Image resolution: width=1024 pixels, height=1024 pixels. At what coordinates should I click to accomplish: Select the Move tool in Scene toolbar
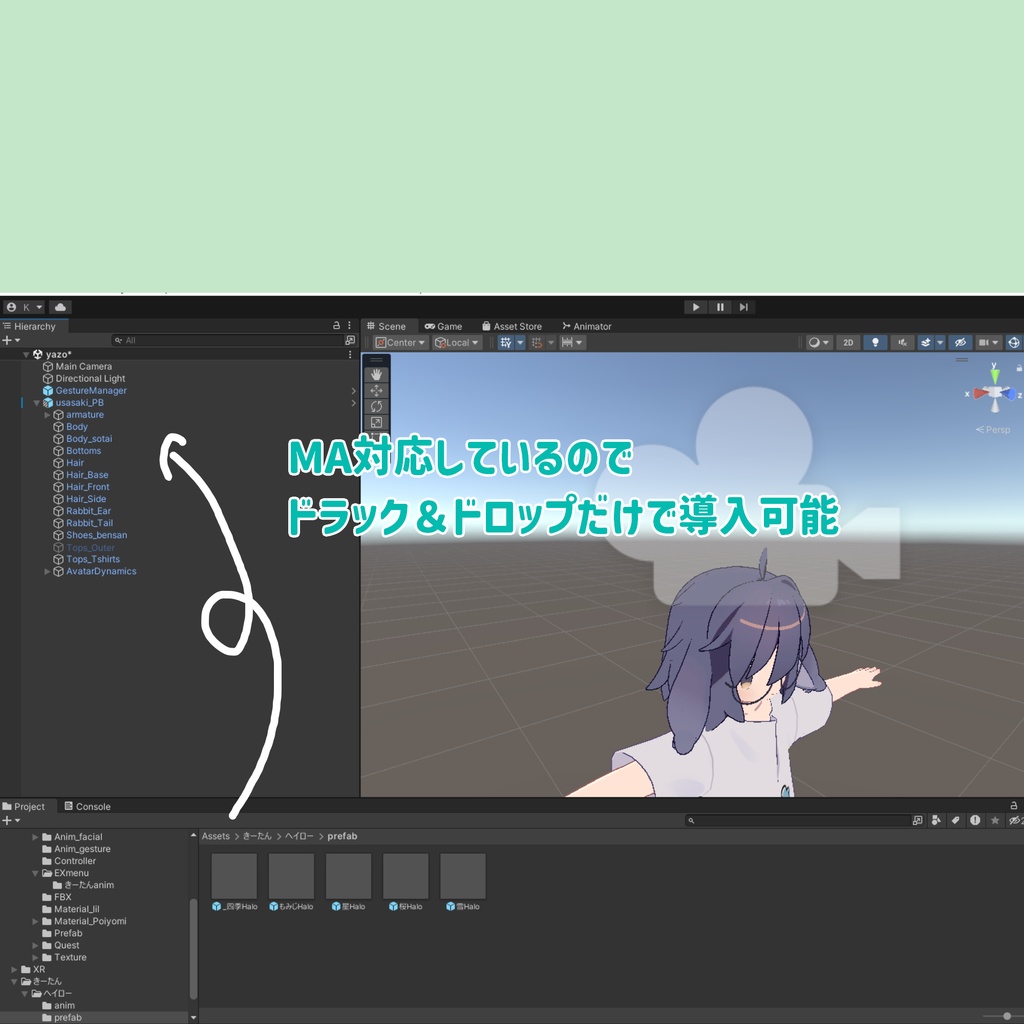click(x=376, y=390)
